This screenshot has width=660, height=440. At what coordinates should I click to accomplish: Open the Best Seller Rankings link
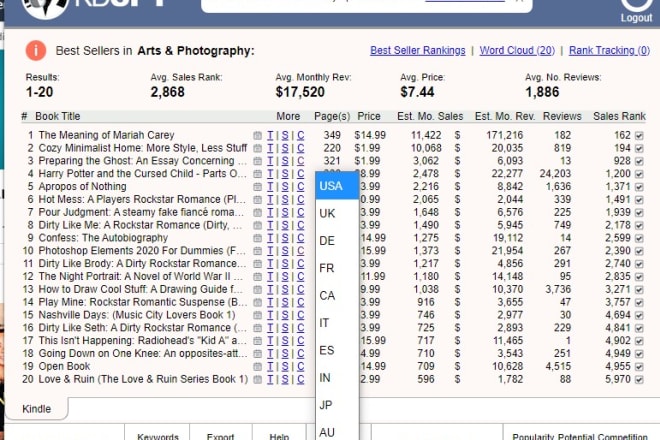pos(417,50)
